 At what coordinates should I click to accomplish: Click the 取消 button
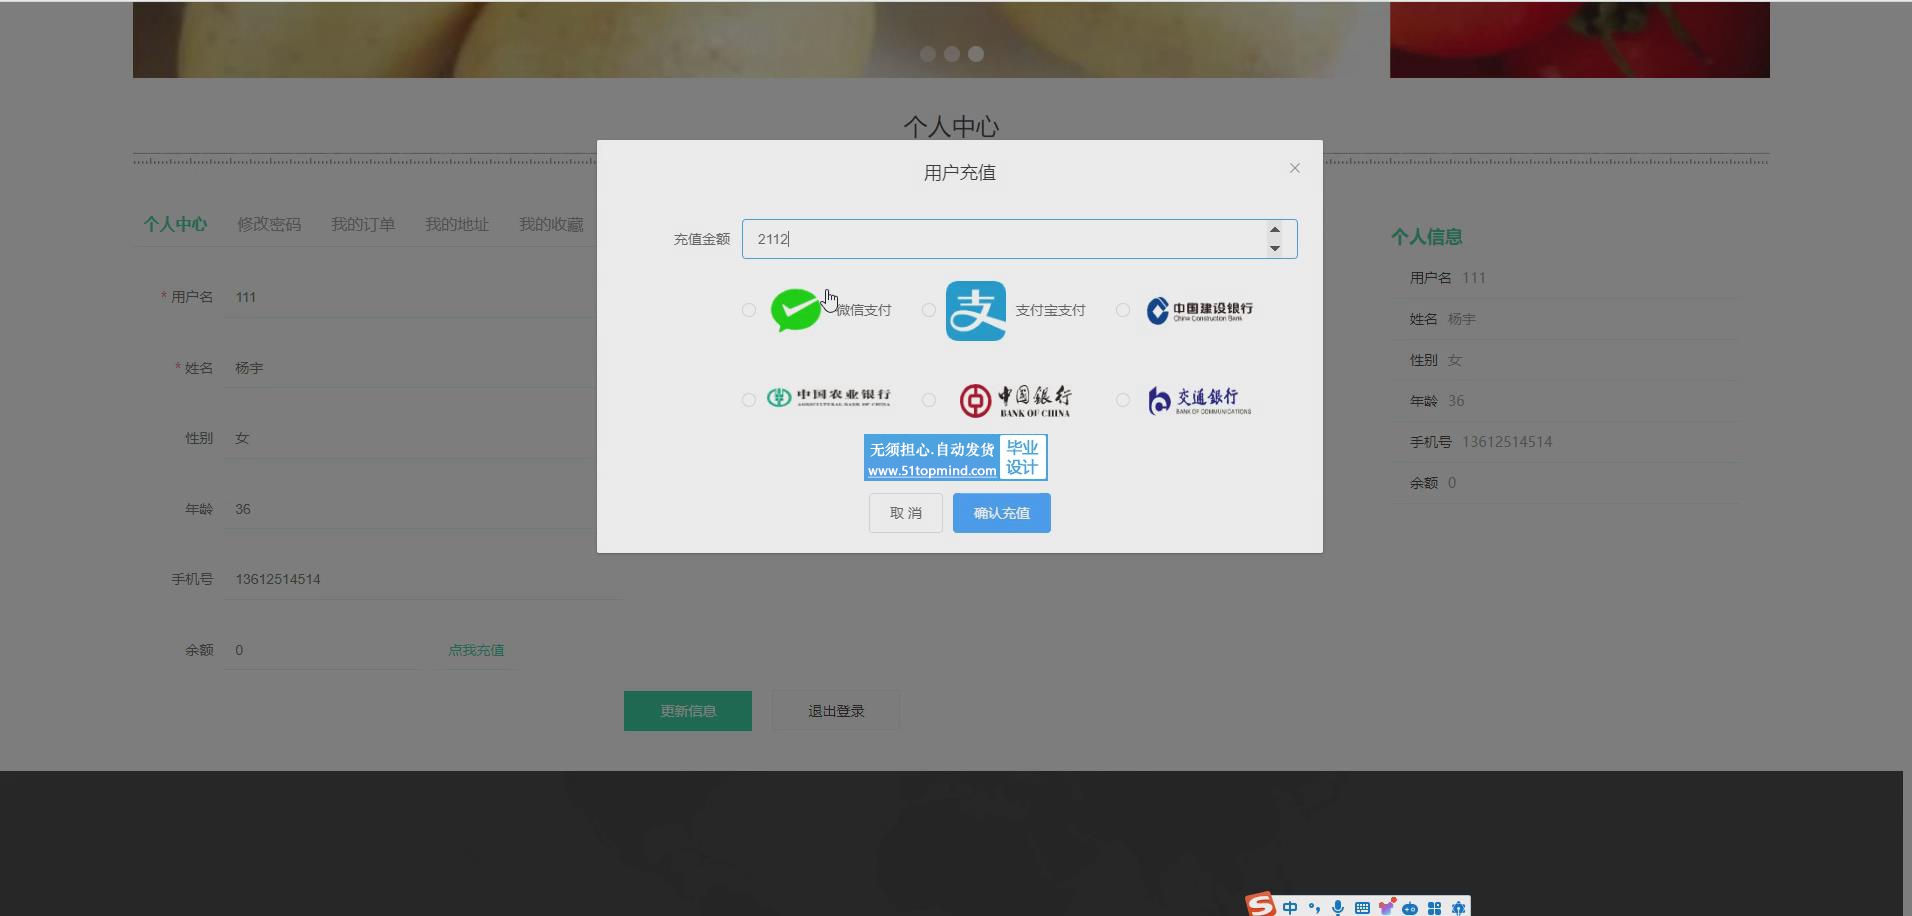tap(906, 513)
